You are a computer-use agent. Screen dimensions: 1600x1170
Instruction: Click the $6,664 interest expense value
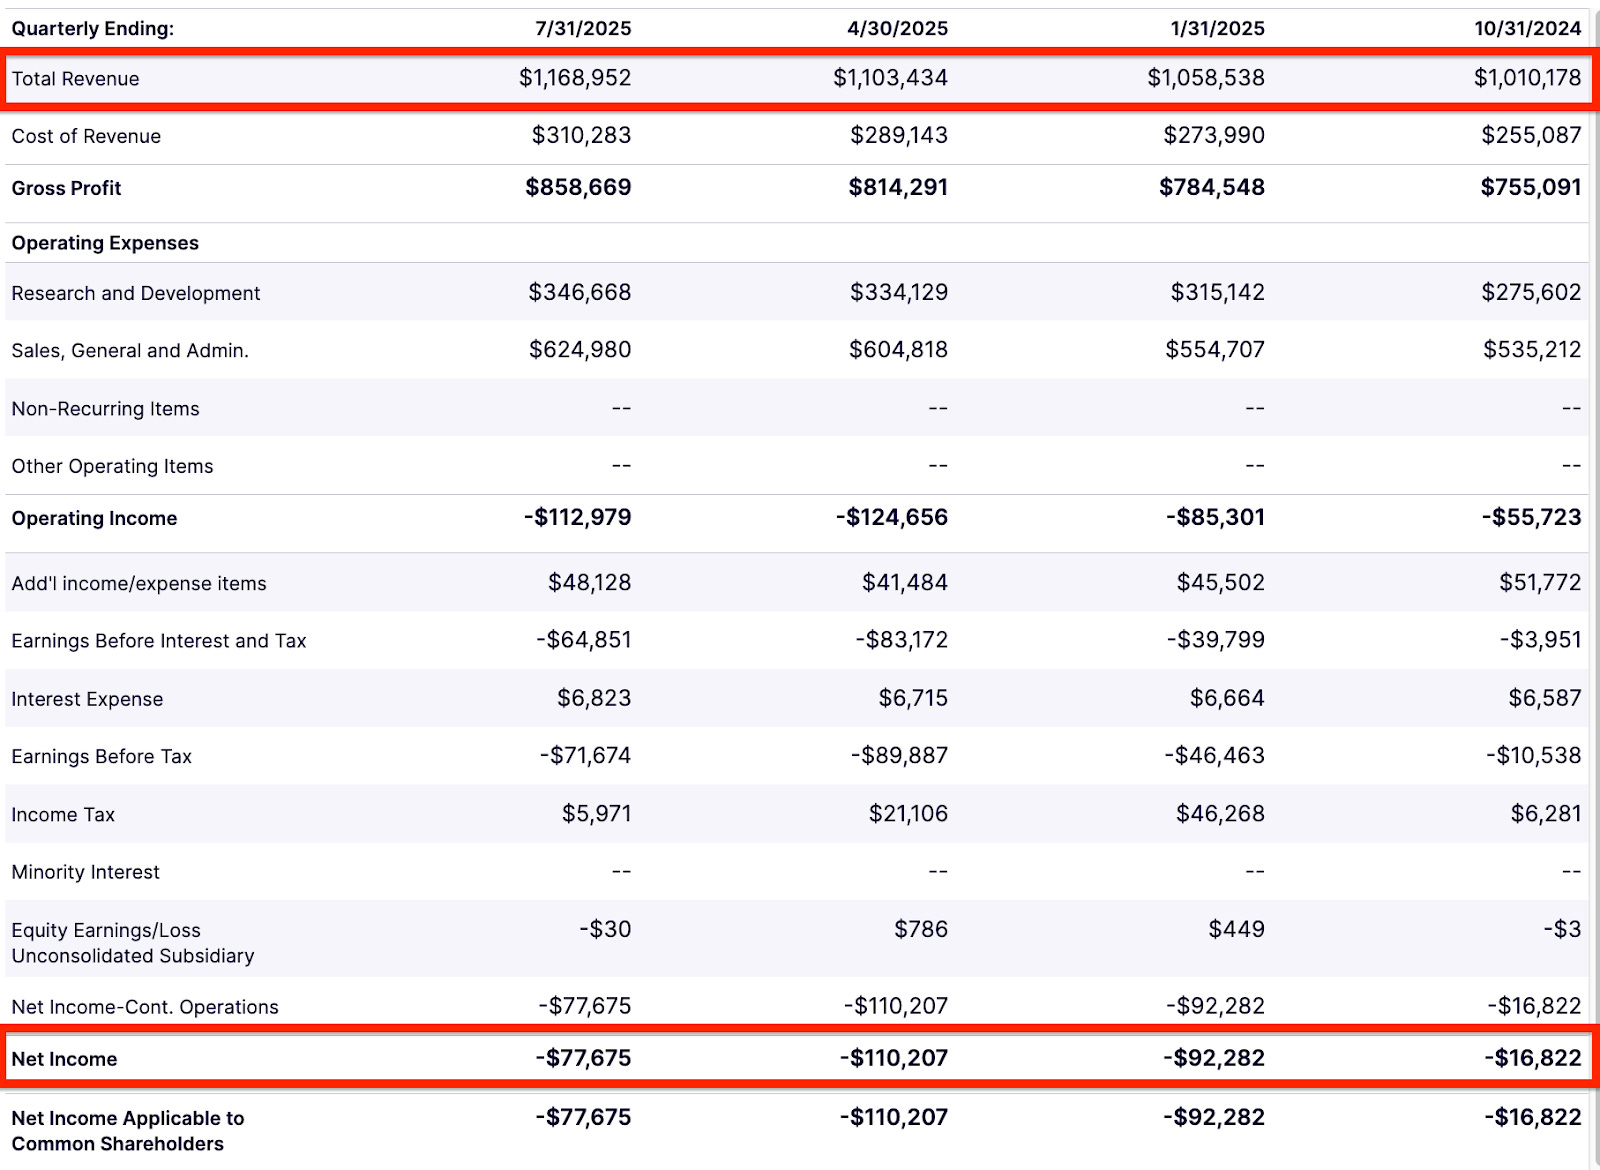click(1227, 698)
